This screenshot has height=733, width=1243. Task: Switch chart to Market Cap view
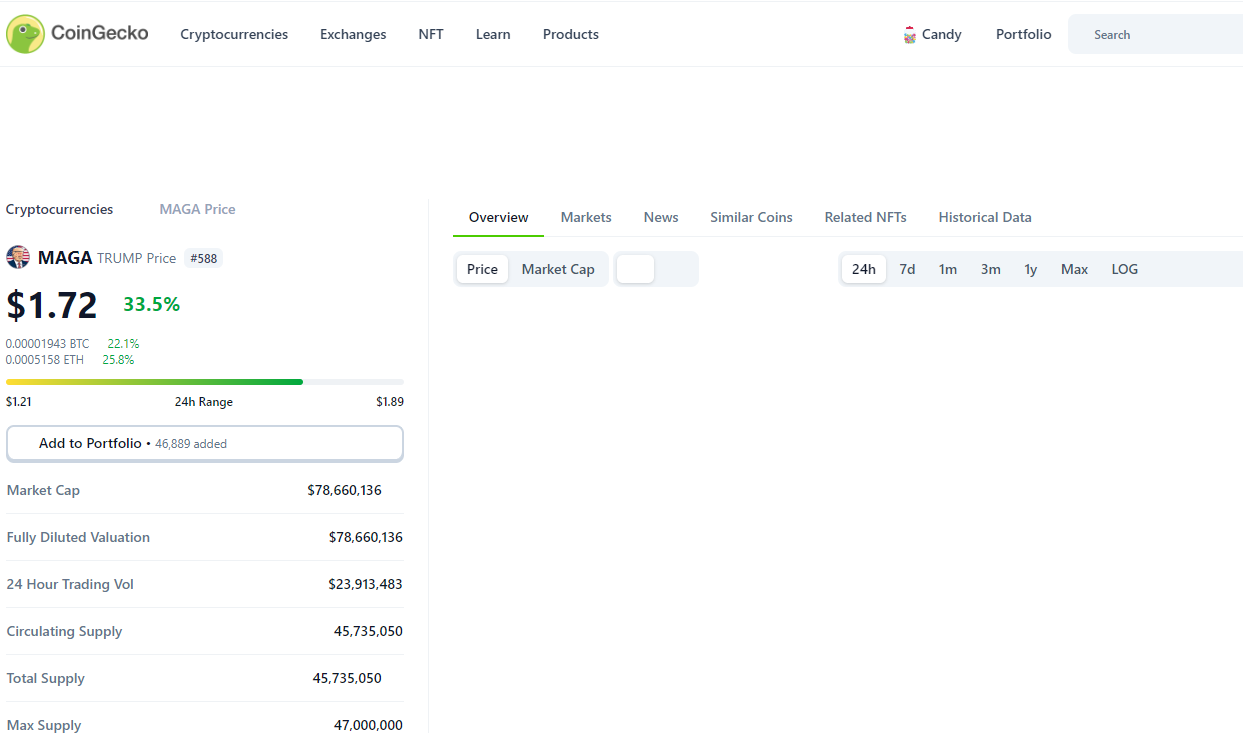click(x=558, y=269)
